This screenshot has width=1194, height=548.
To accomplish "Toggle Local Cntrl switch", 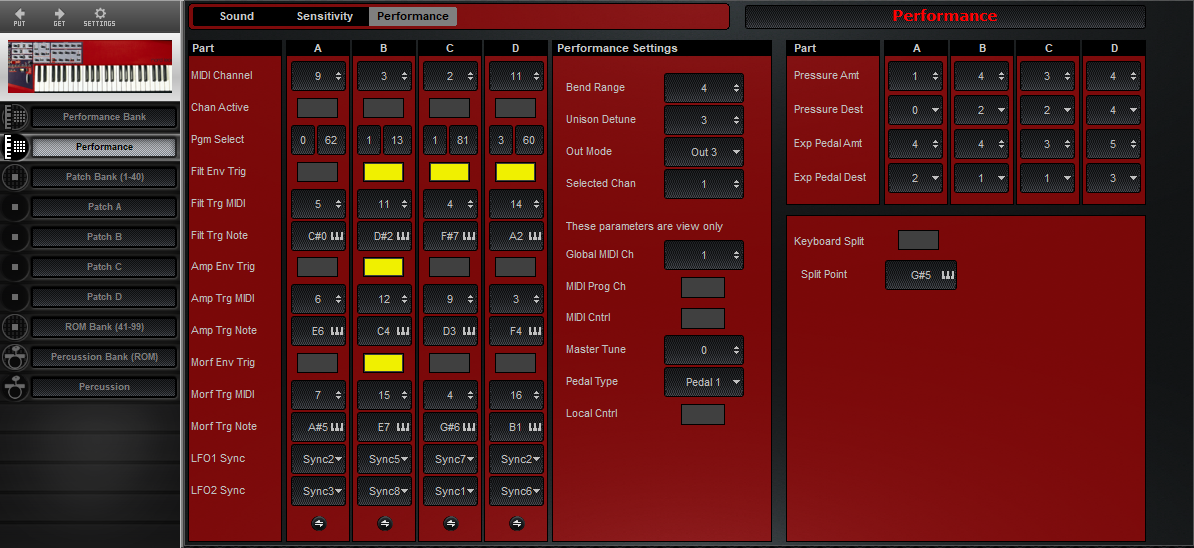I will point(703,414).
